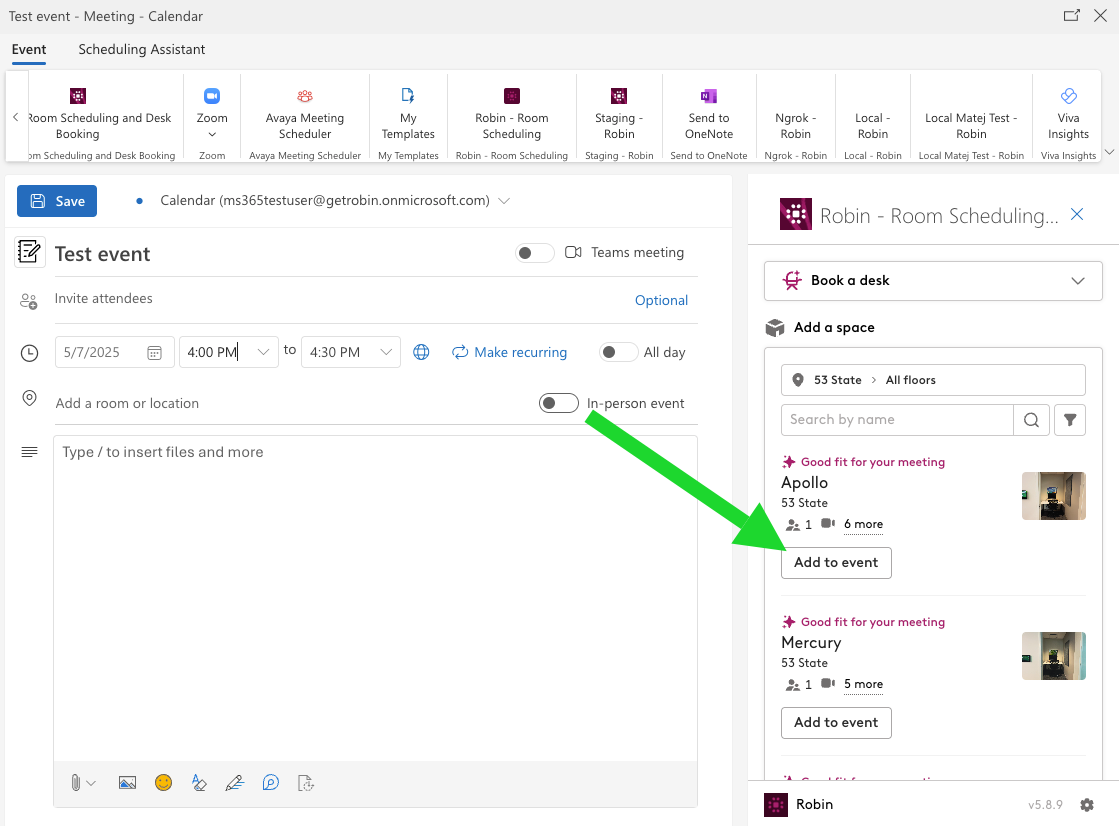Click the draw pen icon in editor toolbar
Image resolution: width=1119 pixels, height=826 pixels.
(x=235, y=783)
